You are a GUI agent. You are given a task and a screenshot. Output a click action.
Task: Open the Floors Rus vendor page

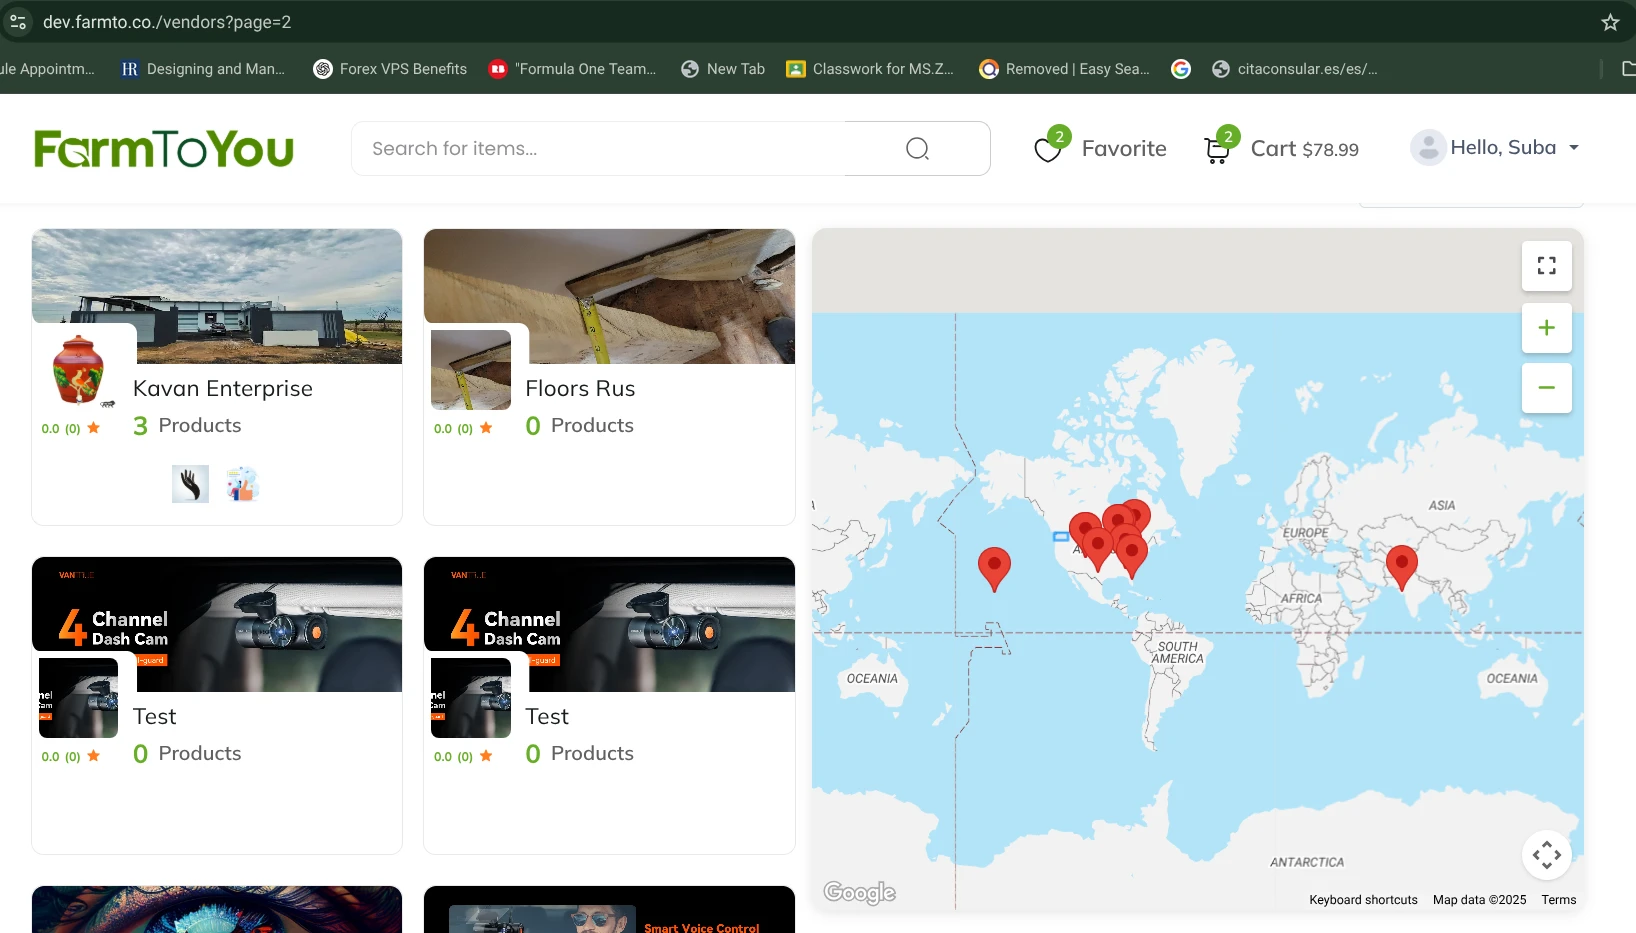(x=580, y=388)
